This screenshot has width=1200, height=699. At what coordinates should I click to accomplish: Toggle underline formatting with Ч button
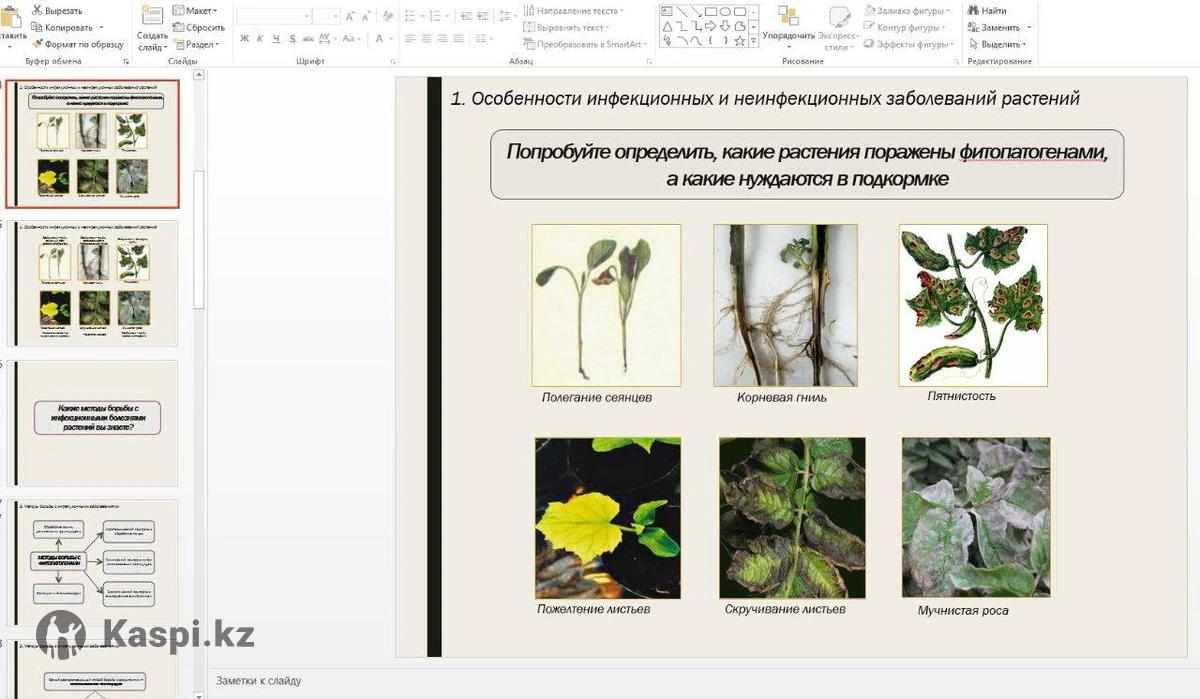pos(276,38)
